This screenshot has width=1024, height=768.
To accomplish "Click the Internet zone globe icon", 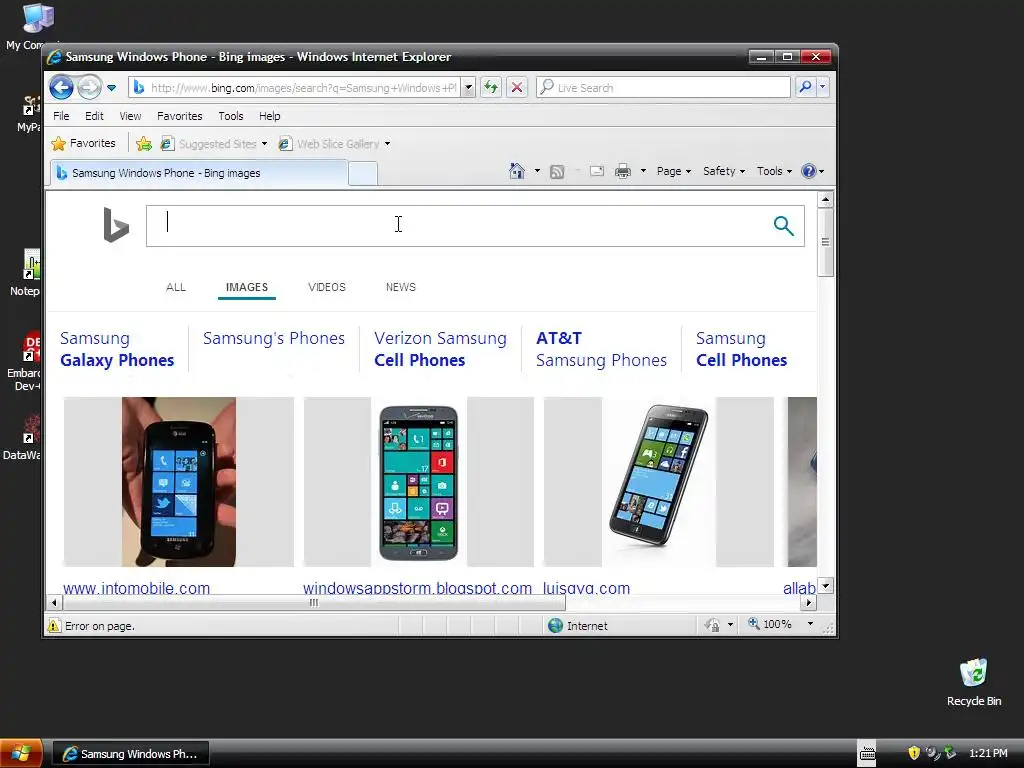I will [555, 626].
